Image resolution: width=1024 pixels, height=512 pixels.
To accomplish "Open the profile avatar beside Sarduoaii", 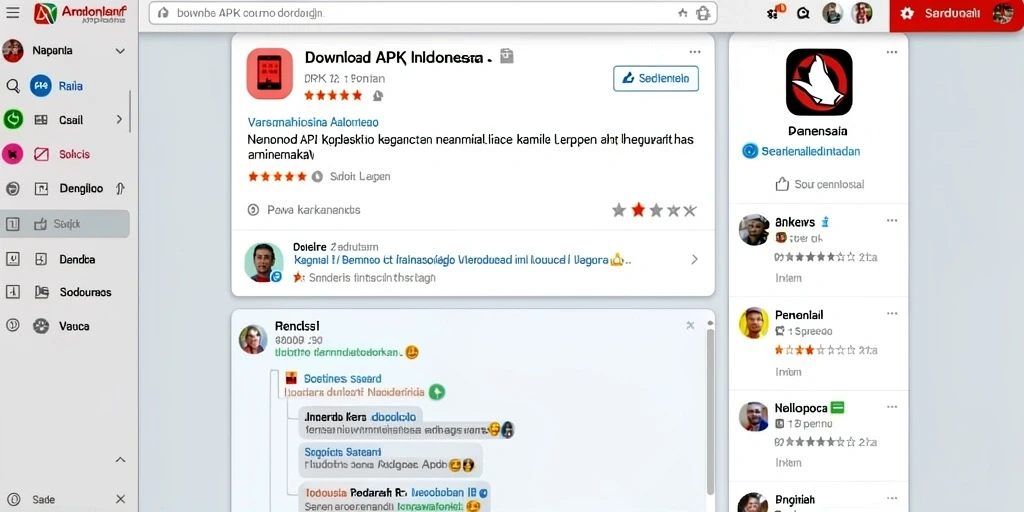I will [1002, 13].
